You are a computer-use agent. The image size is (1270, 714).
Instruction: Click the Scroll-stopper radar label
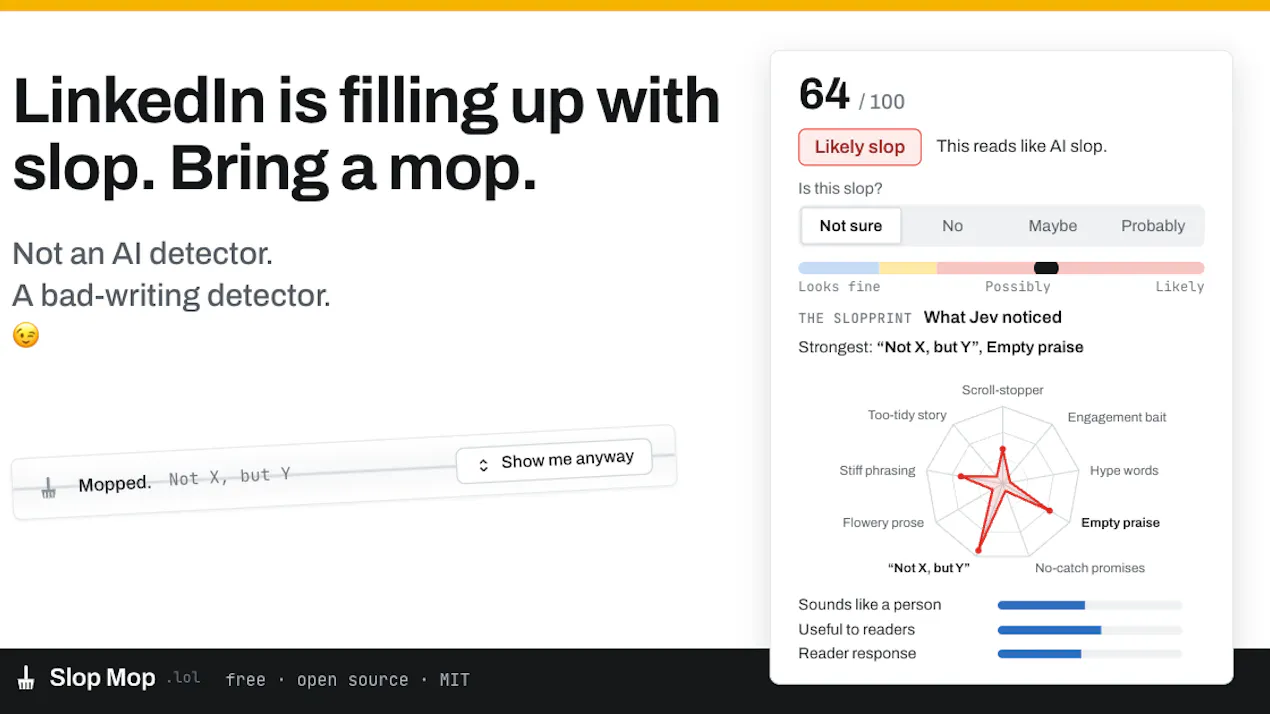1003,390
